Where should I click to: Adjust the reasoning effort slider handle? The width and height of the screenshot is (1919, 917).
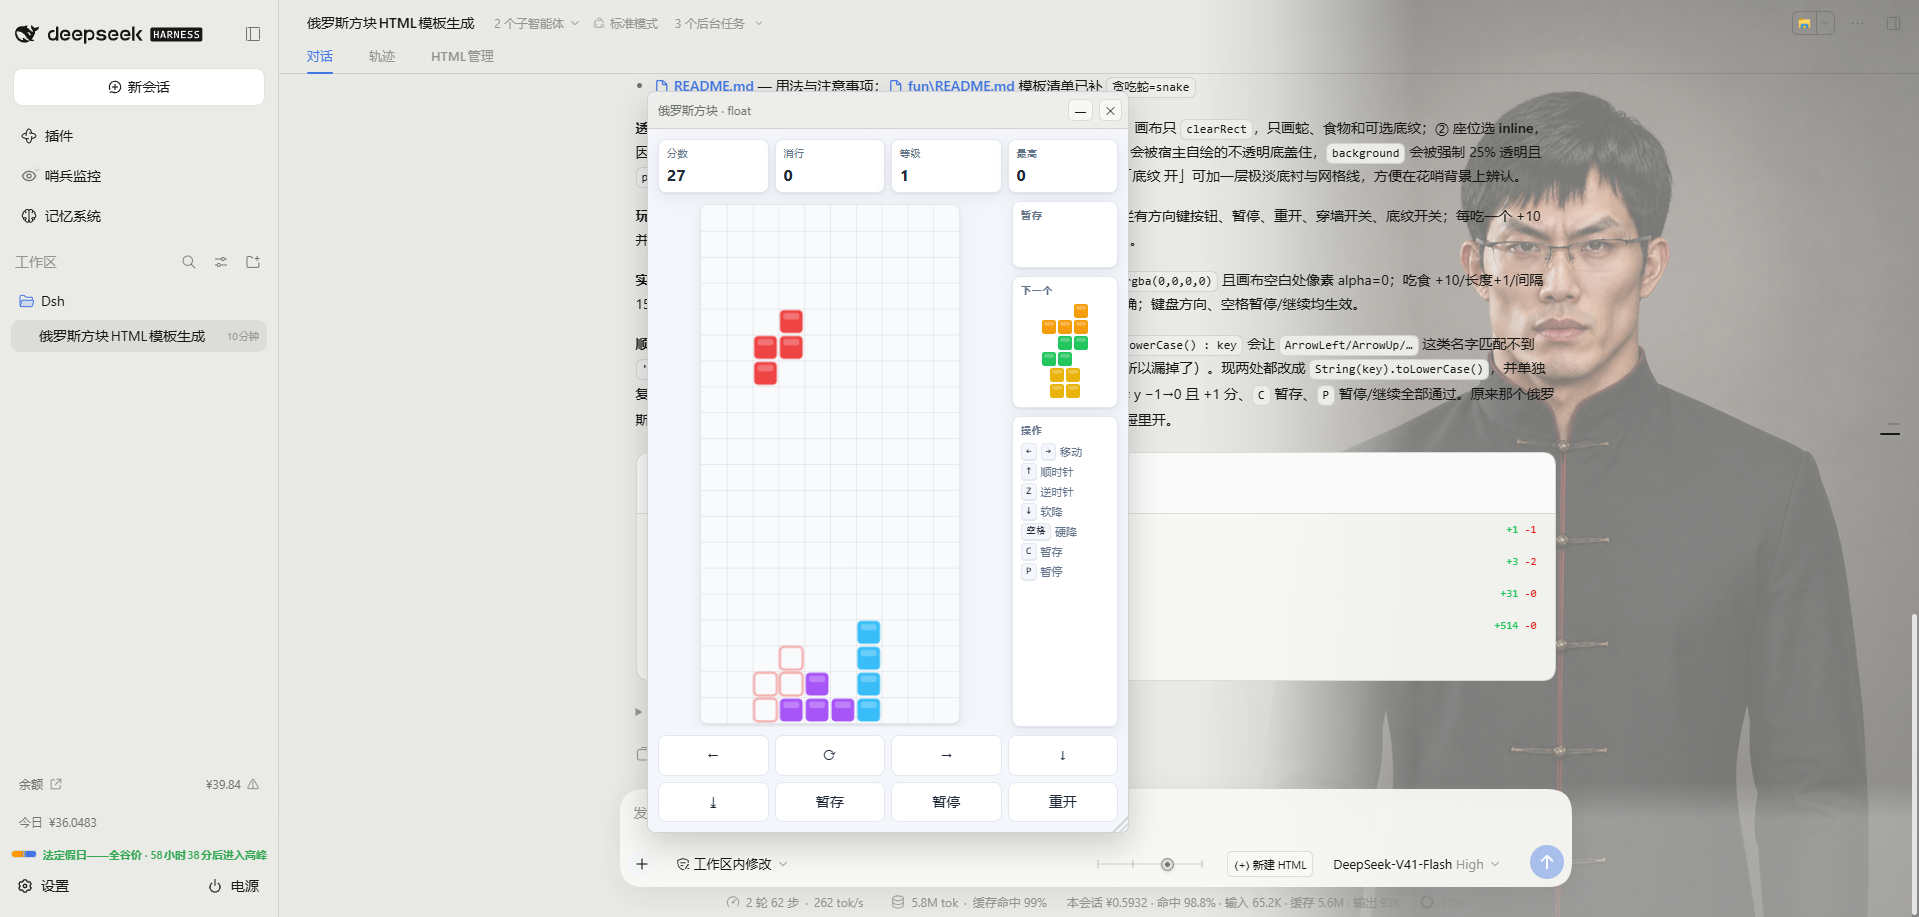(x=1167, y=864)
